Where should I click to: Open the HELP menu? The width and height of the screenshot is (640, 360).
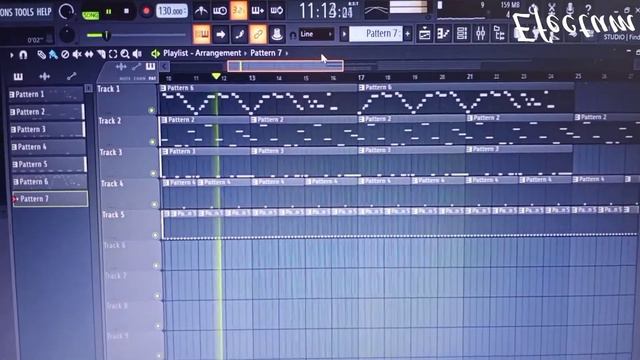(x=44, y=12)
